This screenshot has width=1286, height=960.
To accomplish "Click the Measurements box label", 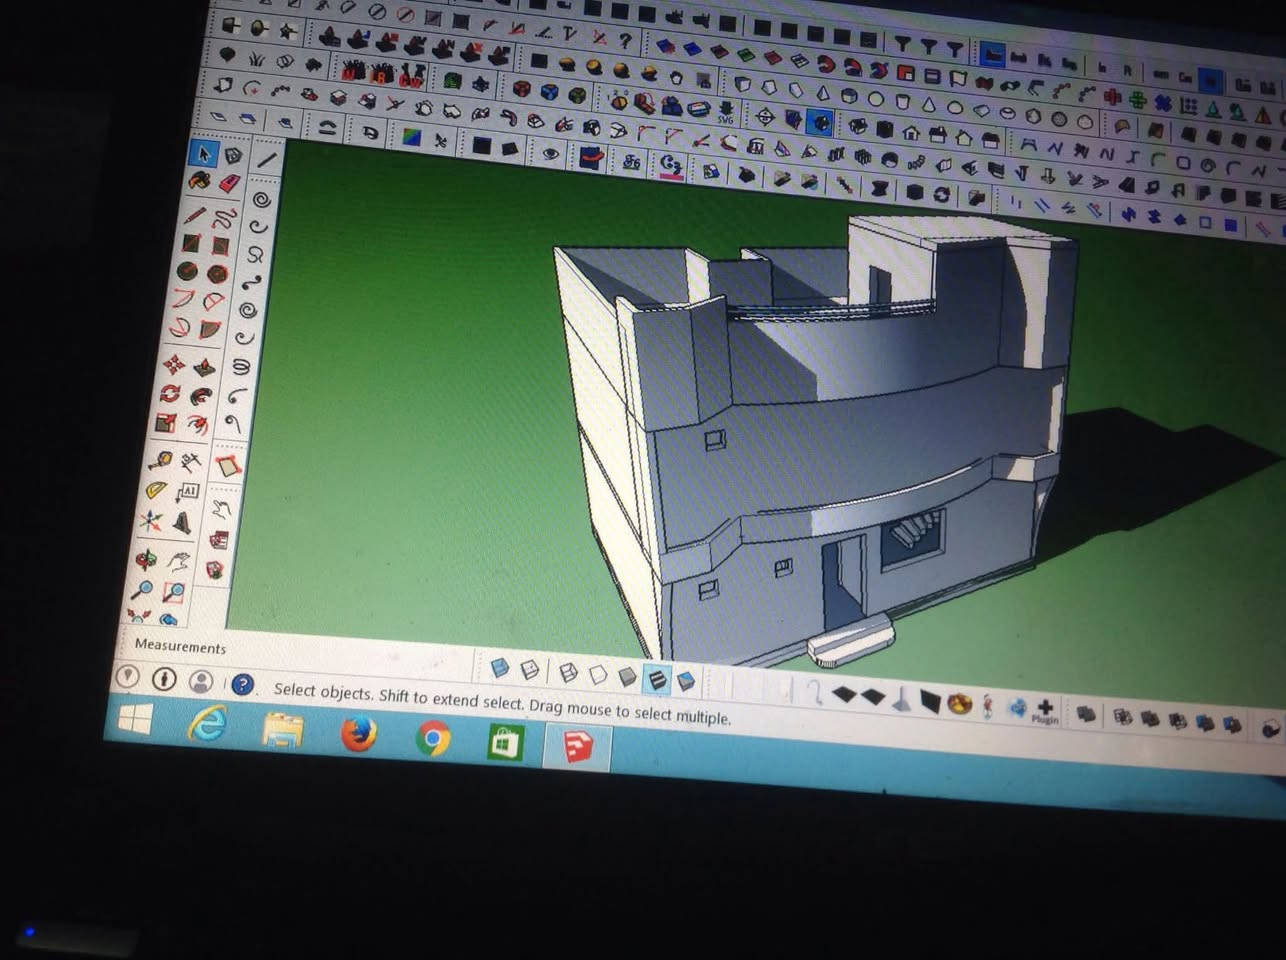I will pos(180,647).
